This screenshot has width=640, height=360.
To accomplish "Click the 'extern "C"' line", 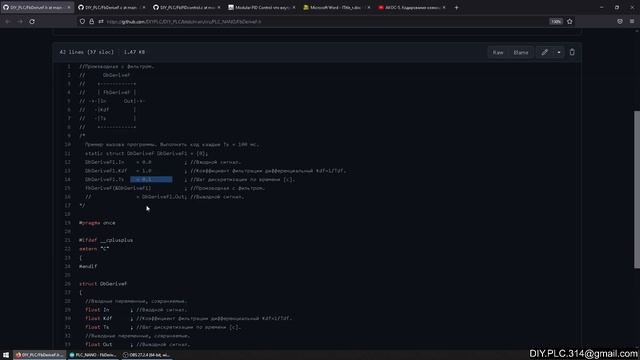I will click(94, 249).
